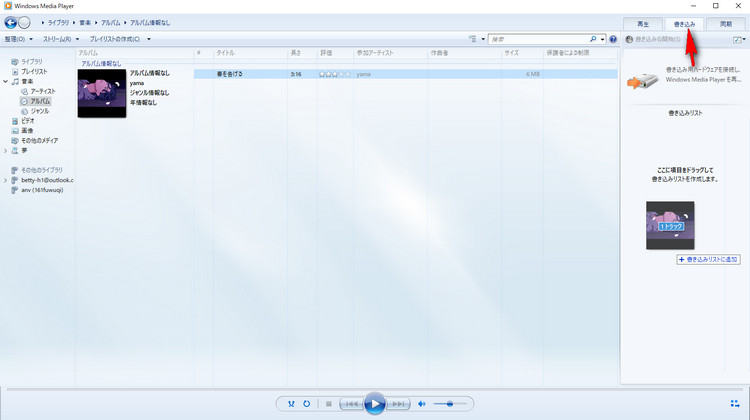The width and height of the screenshot is (750, 420).
Task: Select その他のライブラリ heading
Action: 41,170
